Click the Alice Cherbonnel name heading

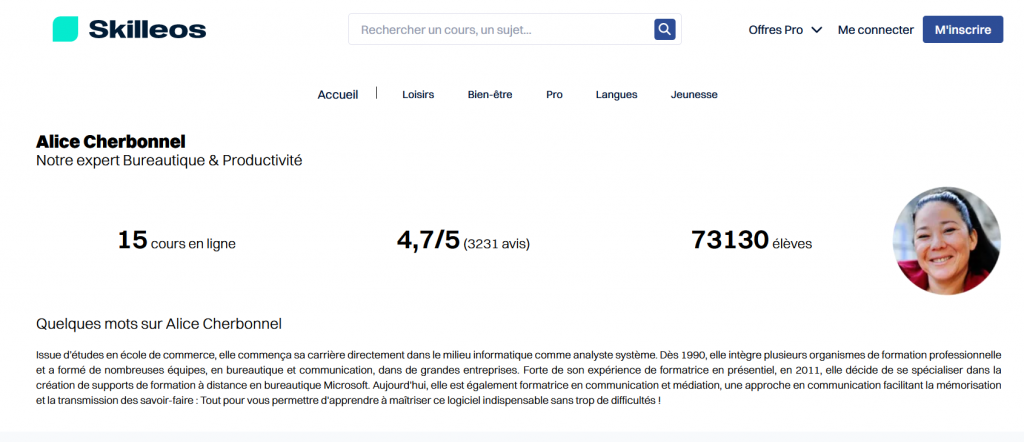click(x=111, y=142)
